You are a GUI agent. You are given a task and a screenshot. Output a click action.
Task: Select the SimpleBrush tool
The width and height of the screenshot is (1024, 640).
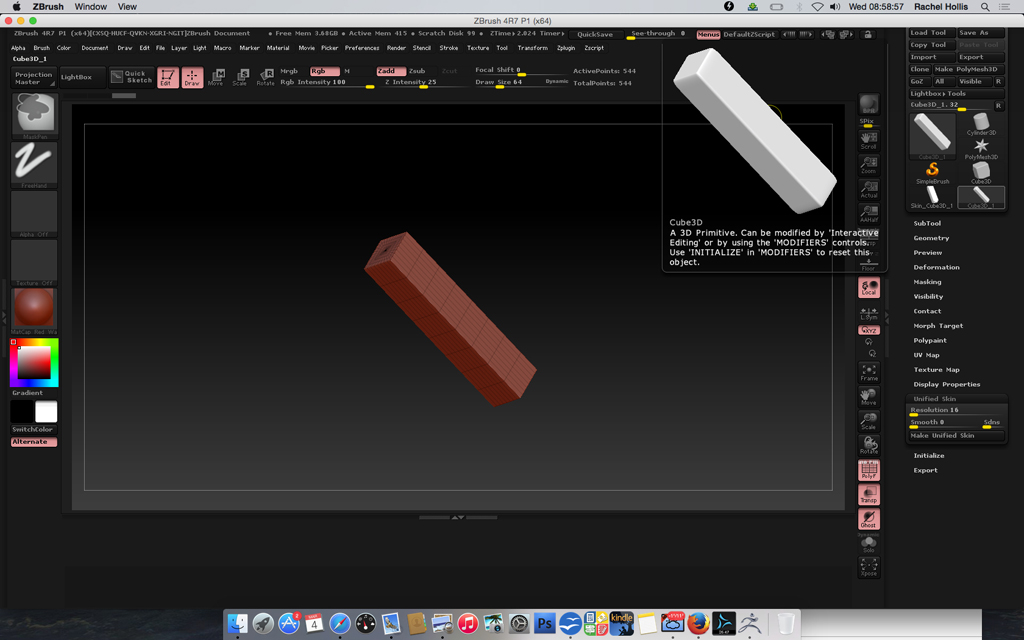[x=932, y=173]
